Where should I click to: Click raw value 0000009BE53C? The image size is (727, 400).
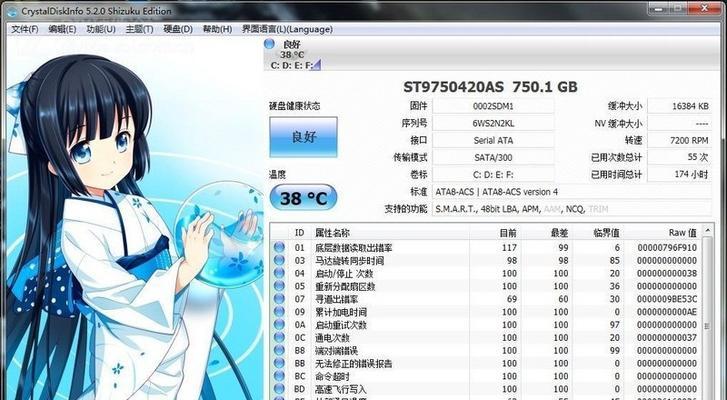[x=667, y=299]
